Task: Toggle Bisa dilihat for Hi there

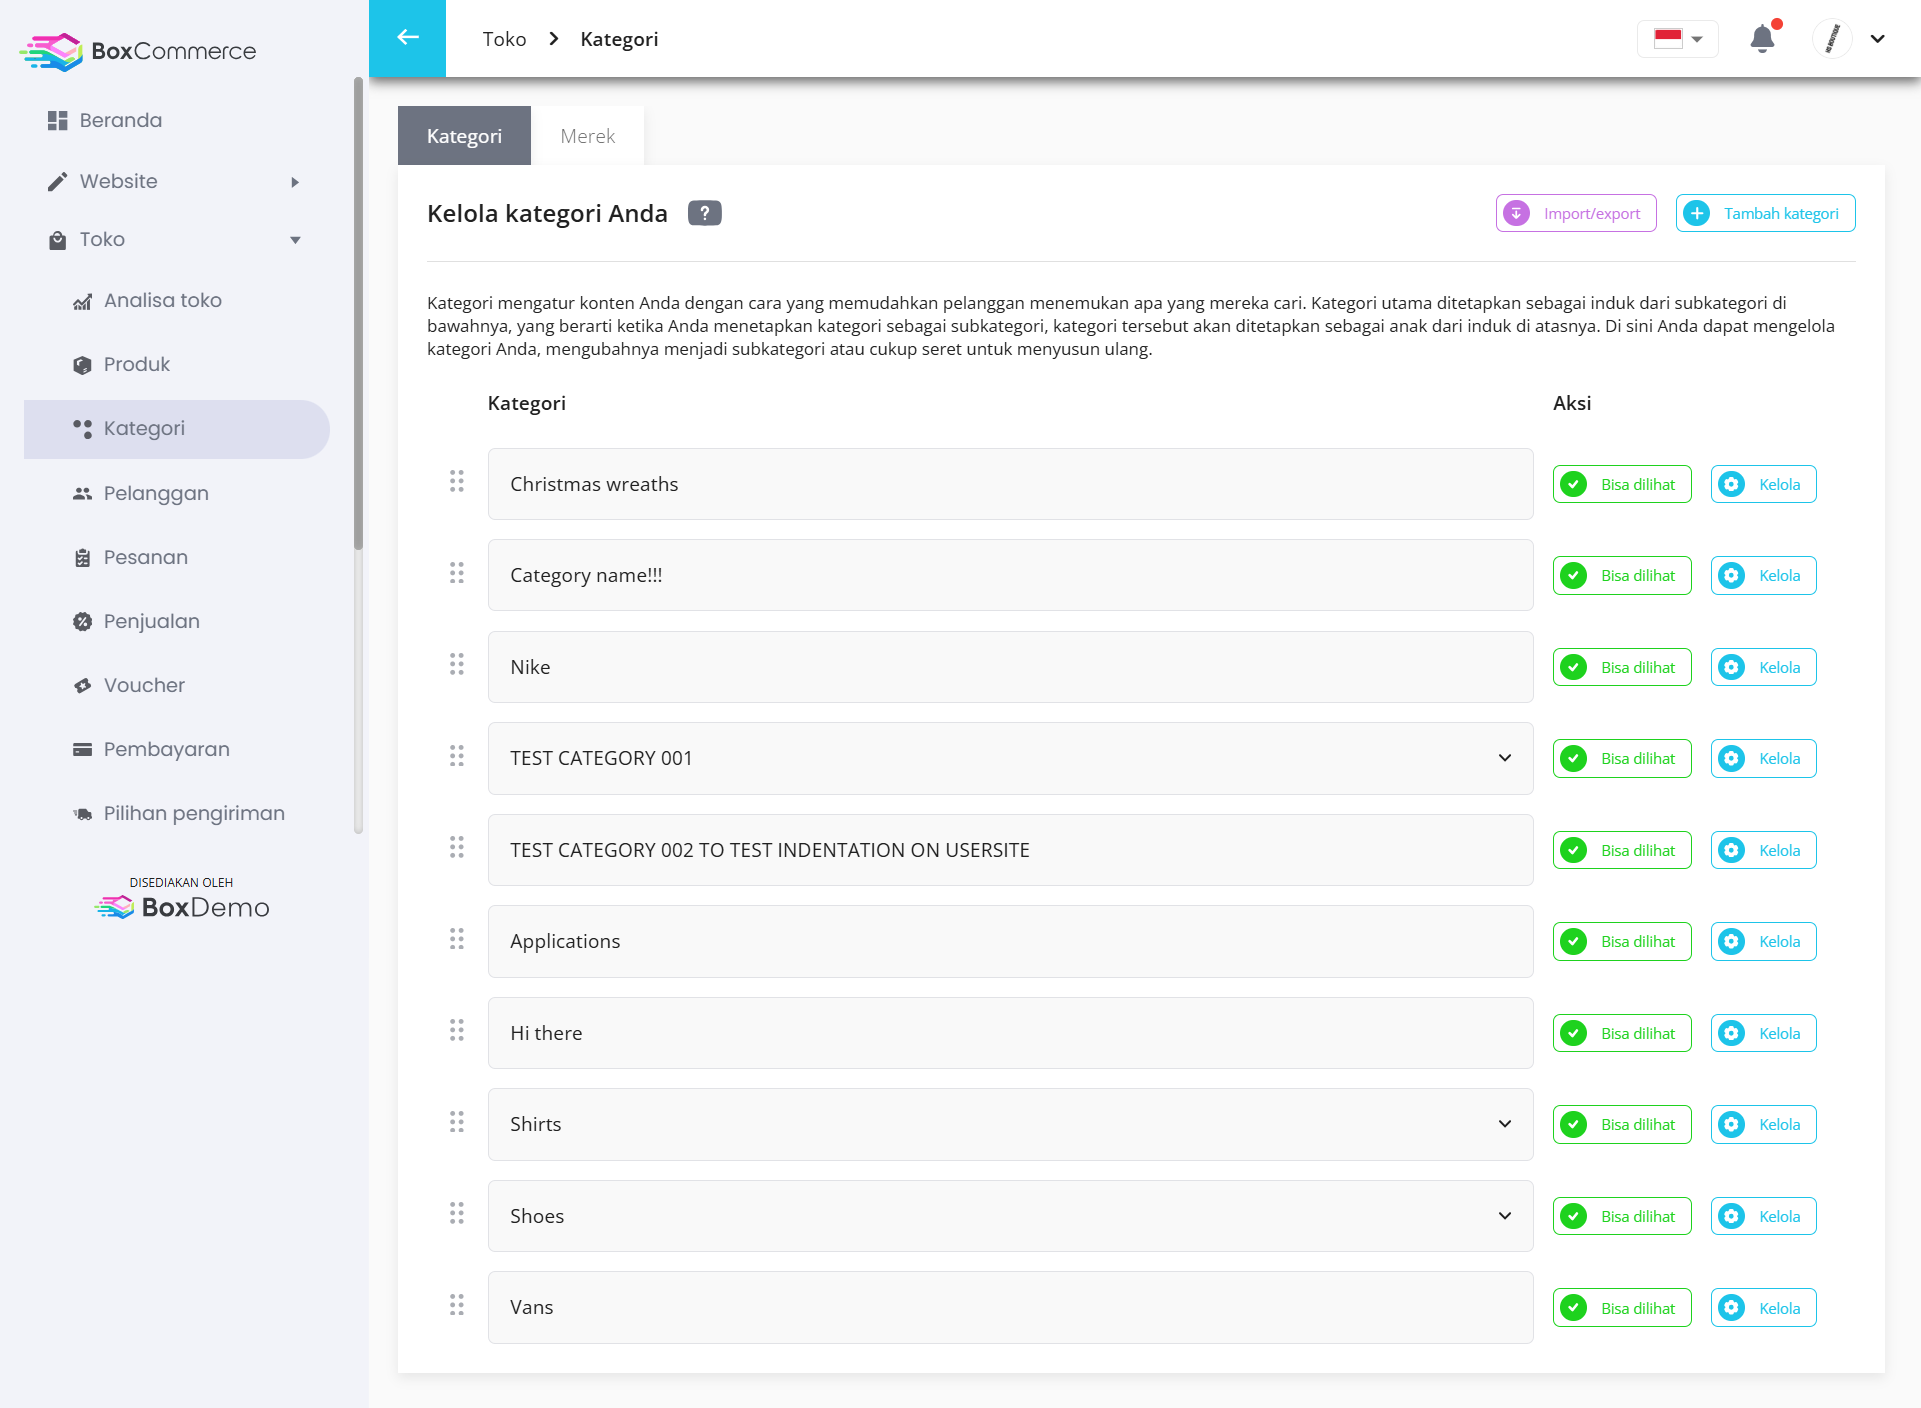Action: click(1622, 1033)
